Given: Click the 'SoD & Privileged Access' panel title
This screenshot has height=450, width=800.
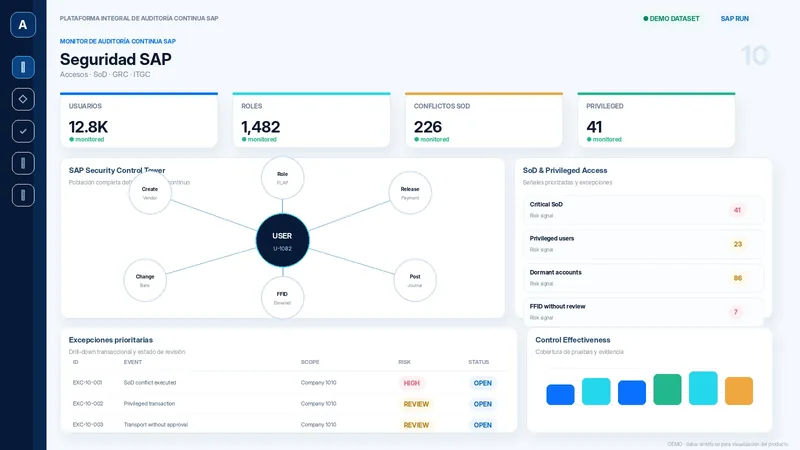Looking at the screenshot, I should coord(565,170).
